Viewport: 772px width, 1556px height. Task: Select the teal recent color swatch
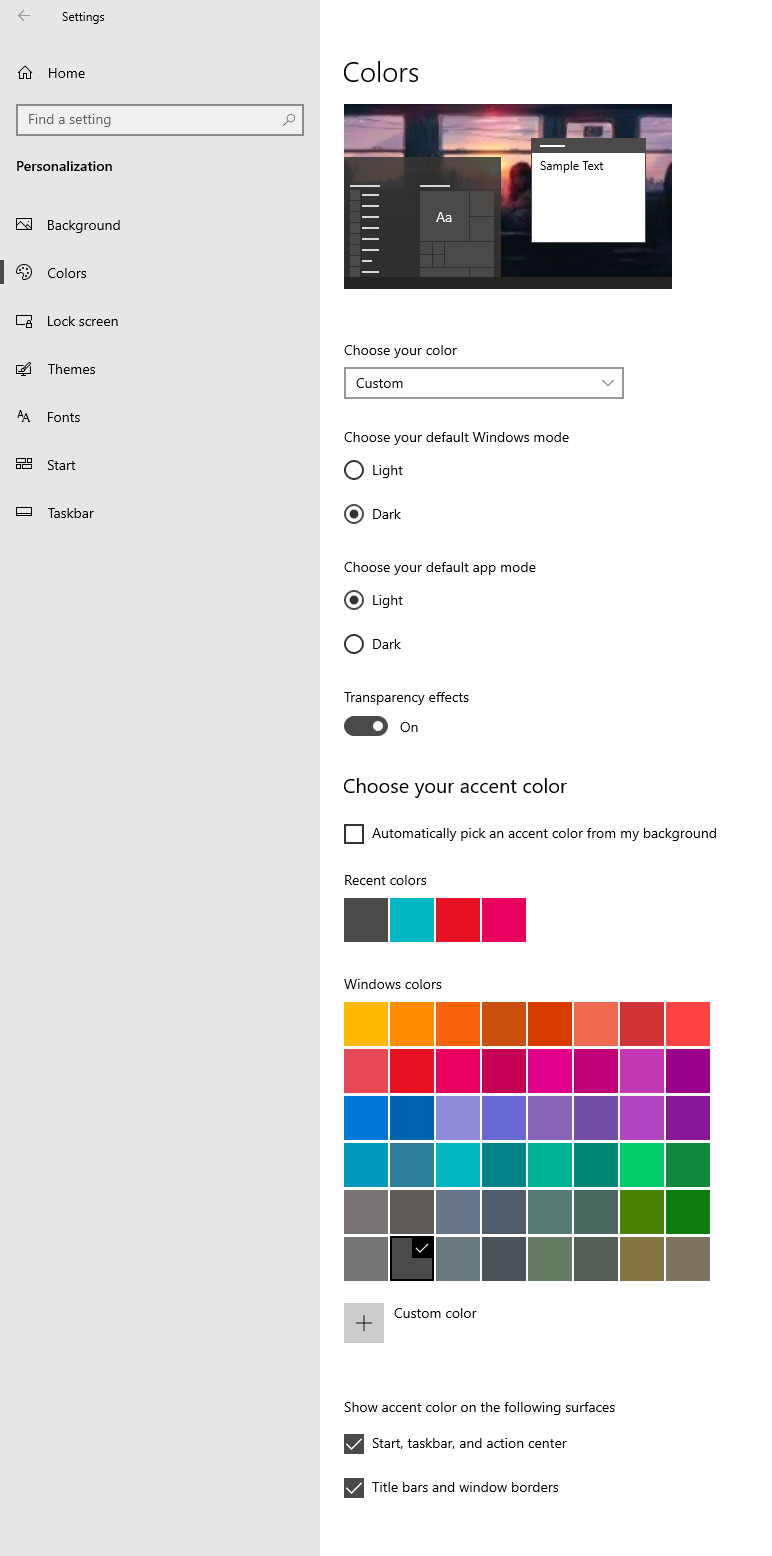coord(412,920)
